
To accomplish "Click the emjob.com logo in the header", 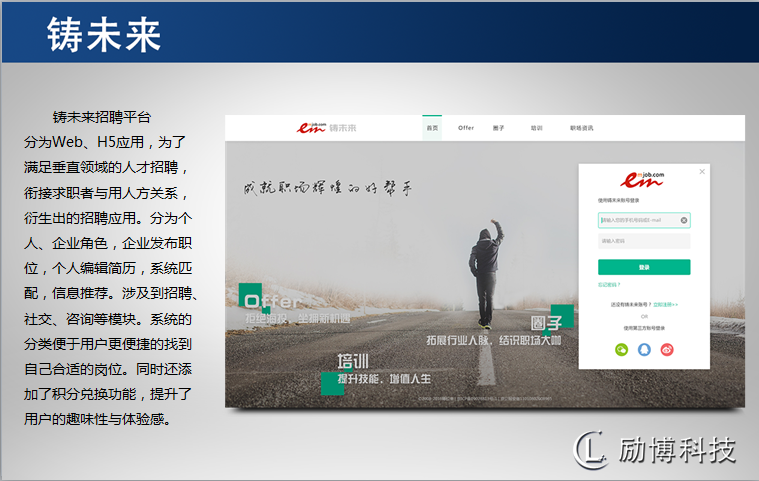I will [311, 127].
